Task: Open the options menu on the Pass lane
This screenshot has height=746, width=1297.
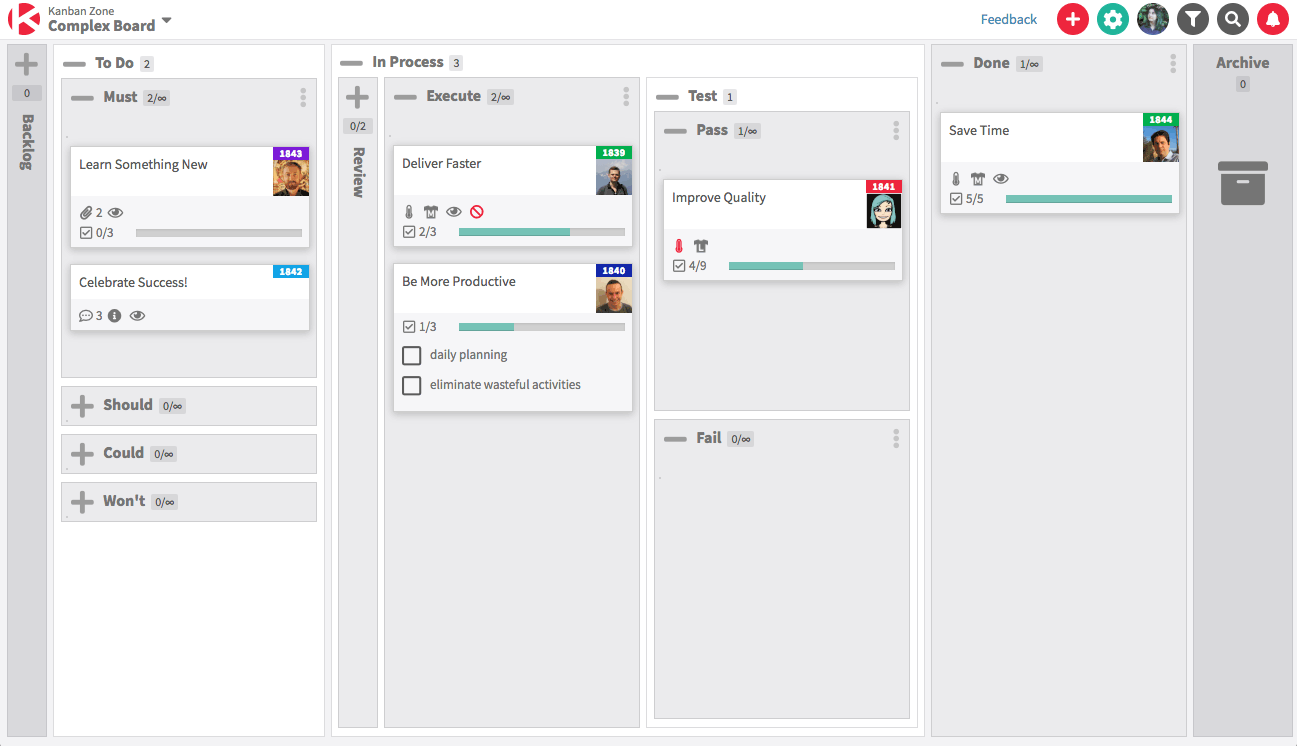Action: (896, 130)
